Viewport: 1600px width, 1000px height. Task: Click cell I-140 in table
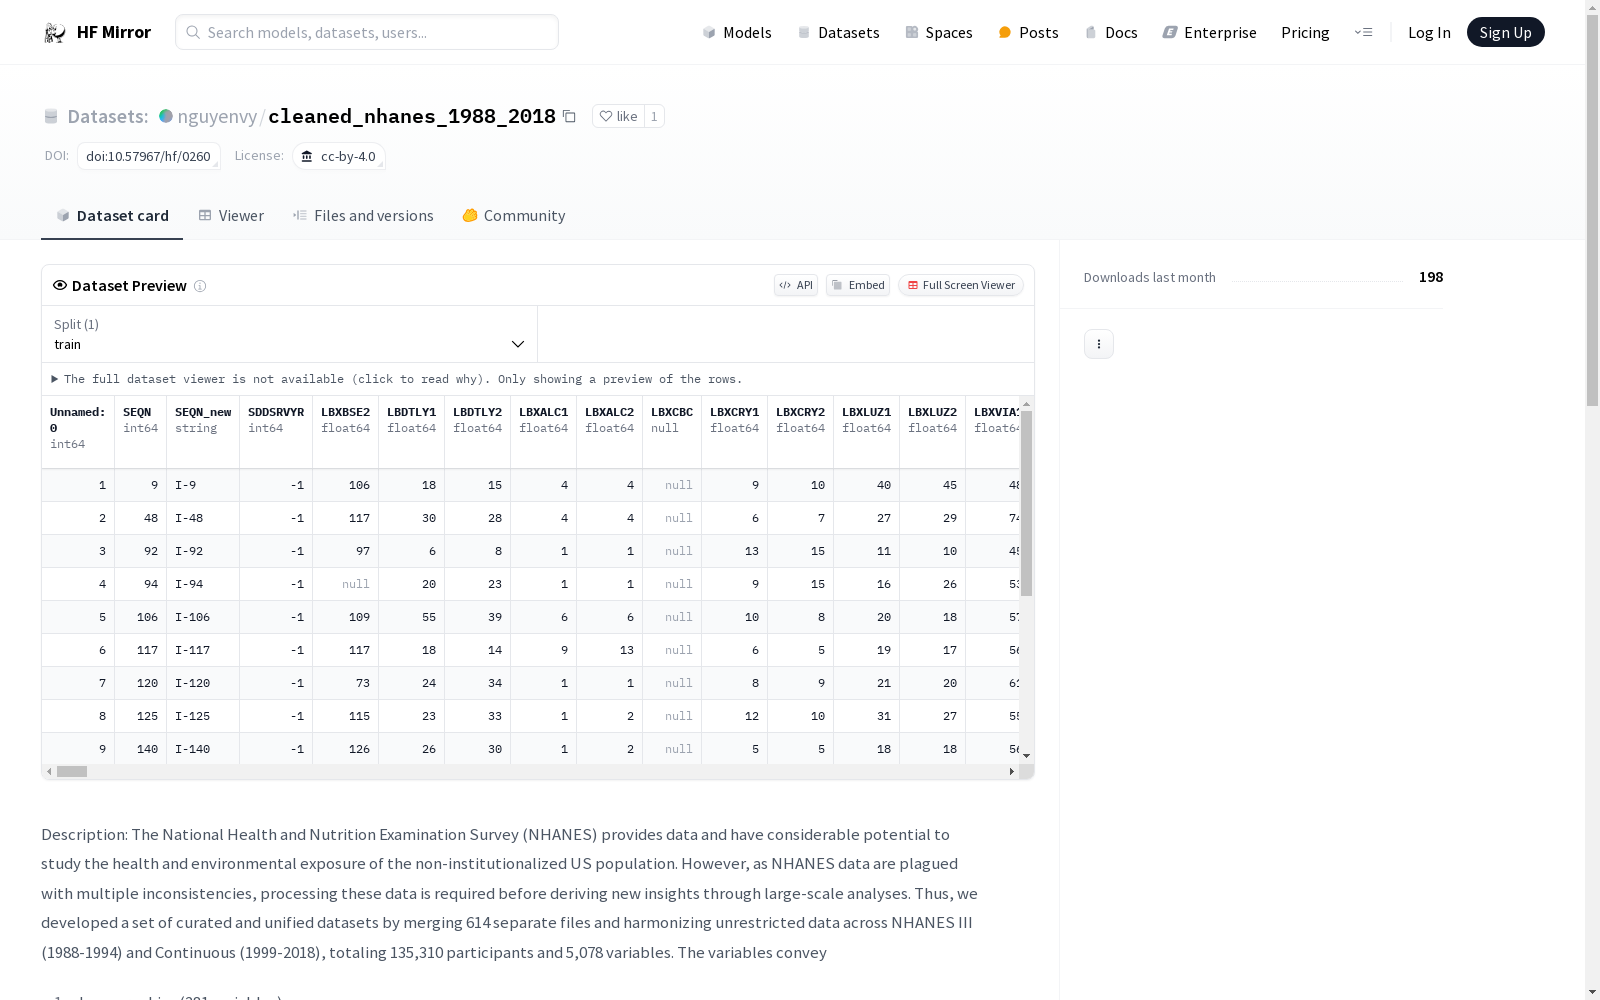click(x=203, y=749)
